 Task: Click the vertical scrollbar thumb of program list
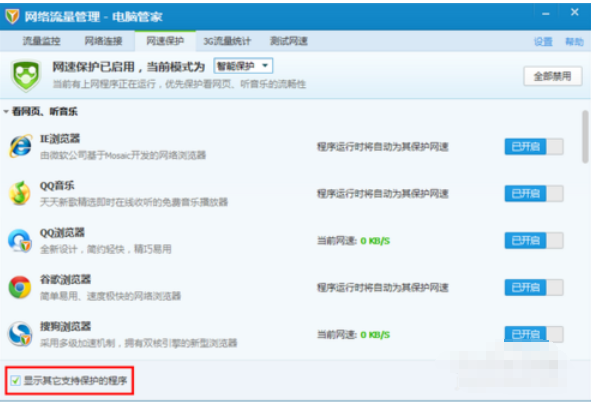[x=585, y=136]
